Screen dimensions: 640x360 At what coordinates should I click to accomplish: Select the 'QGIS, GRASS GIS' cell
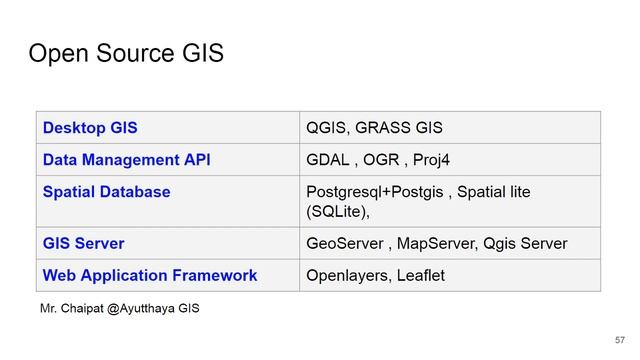coord(450,127)
